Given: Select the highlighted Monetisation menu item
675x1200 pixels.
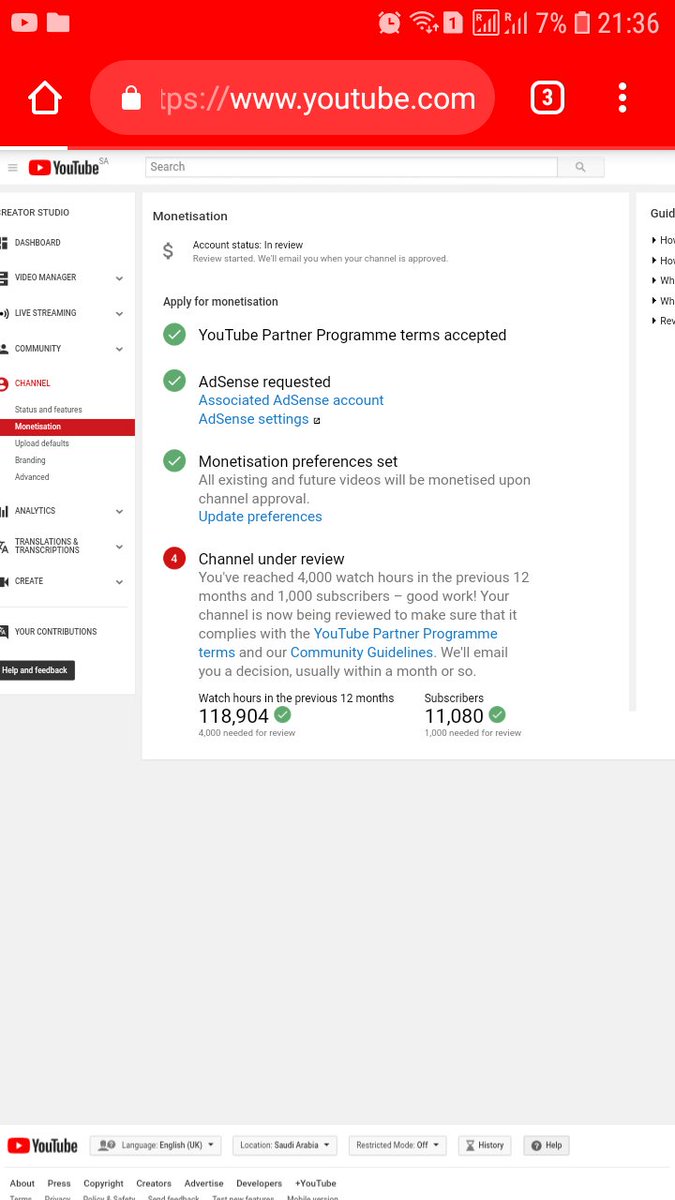Looking at the screenshot, I should click(67, 427).
